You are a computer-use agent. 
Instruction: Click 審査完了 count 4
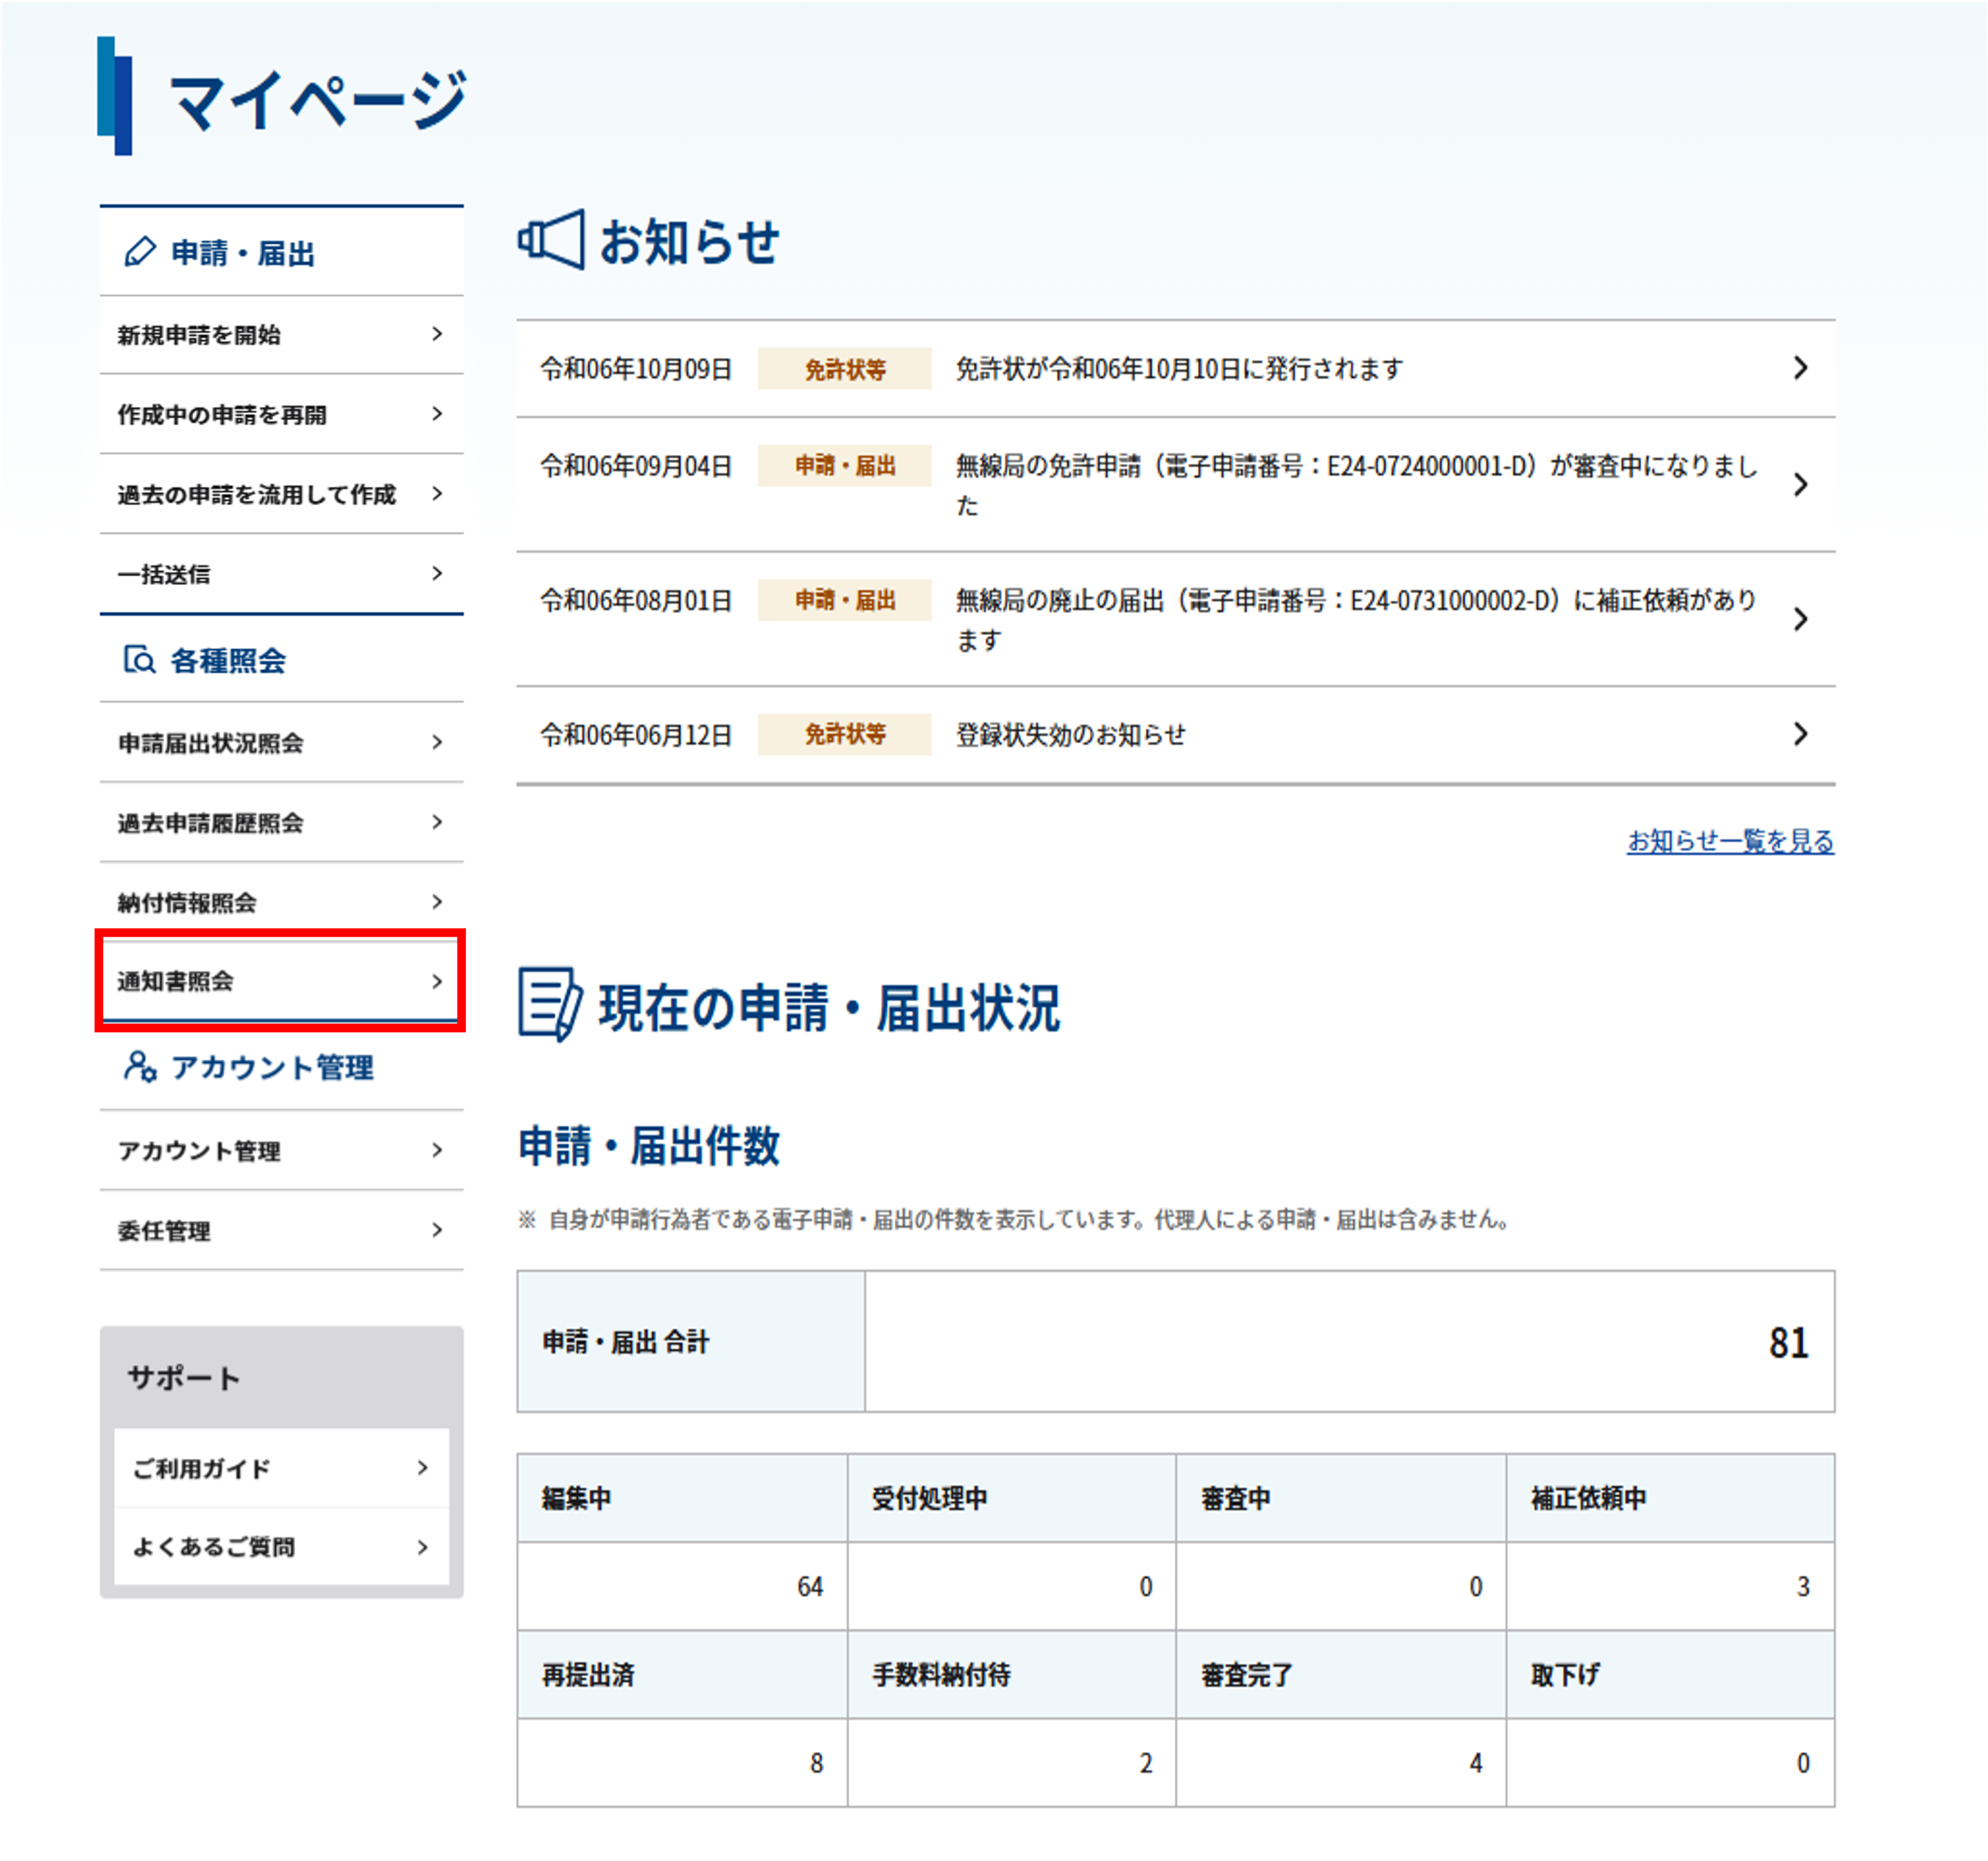point(1476,1763)
